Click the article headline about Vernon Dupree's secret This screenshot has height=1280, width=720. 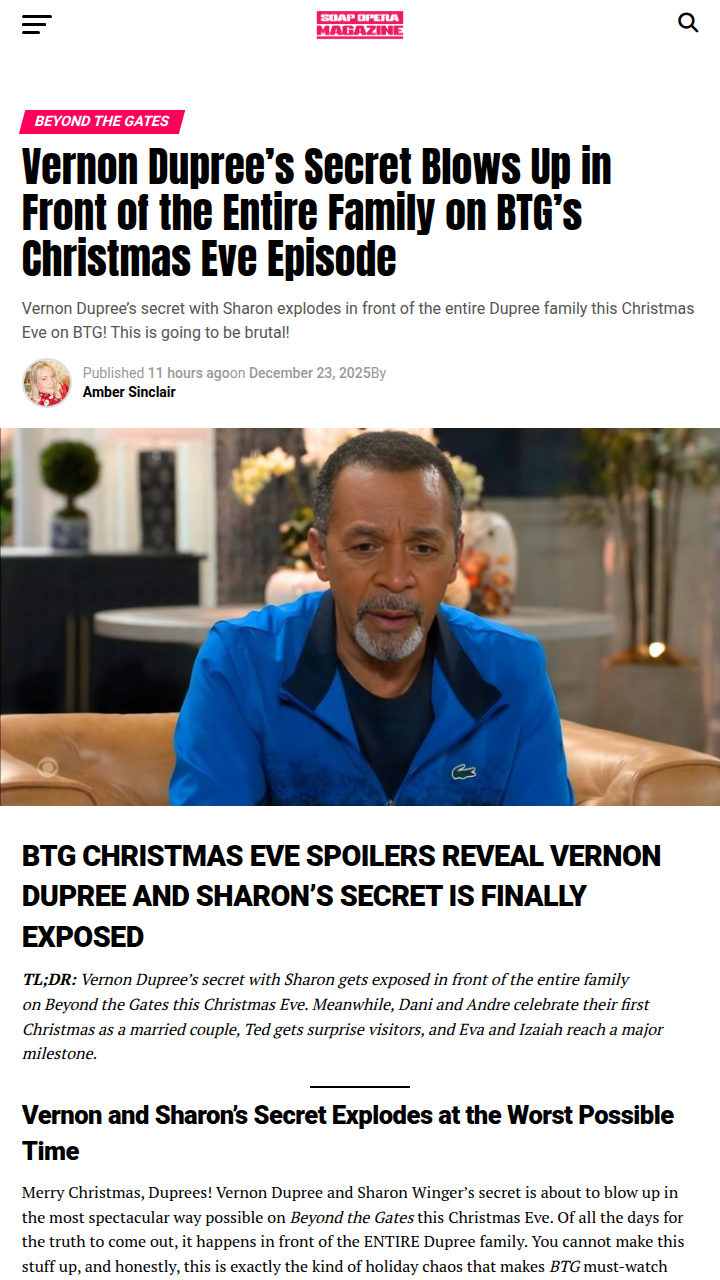coord(317,213)
